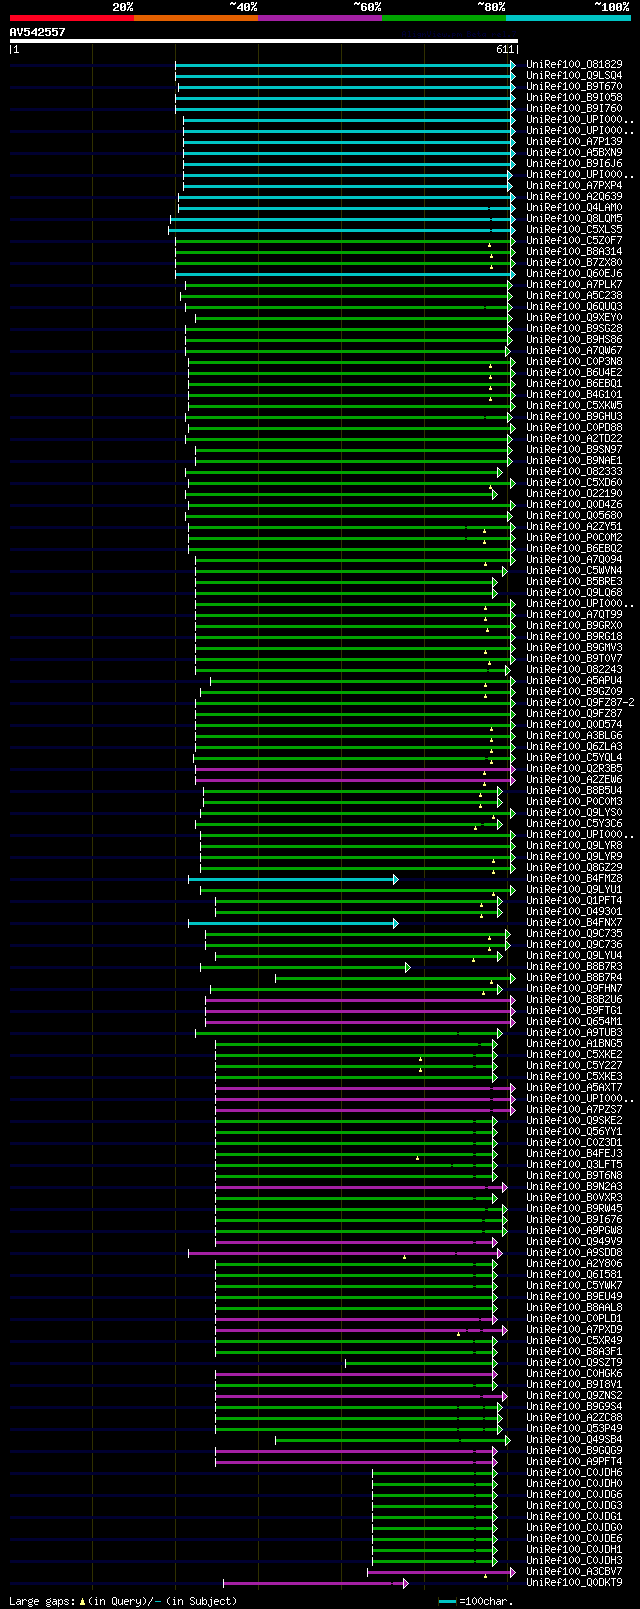Viewport: 640px width, 1609px height.
Task: Select the UniRef100_B8B7R3 label
Action: coord(574,967)
